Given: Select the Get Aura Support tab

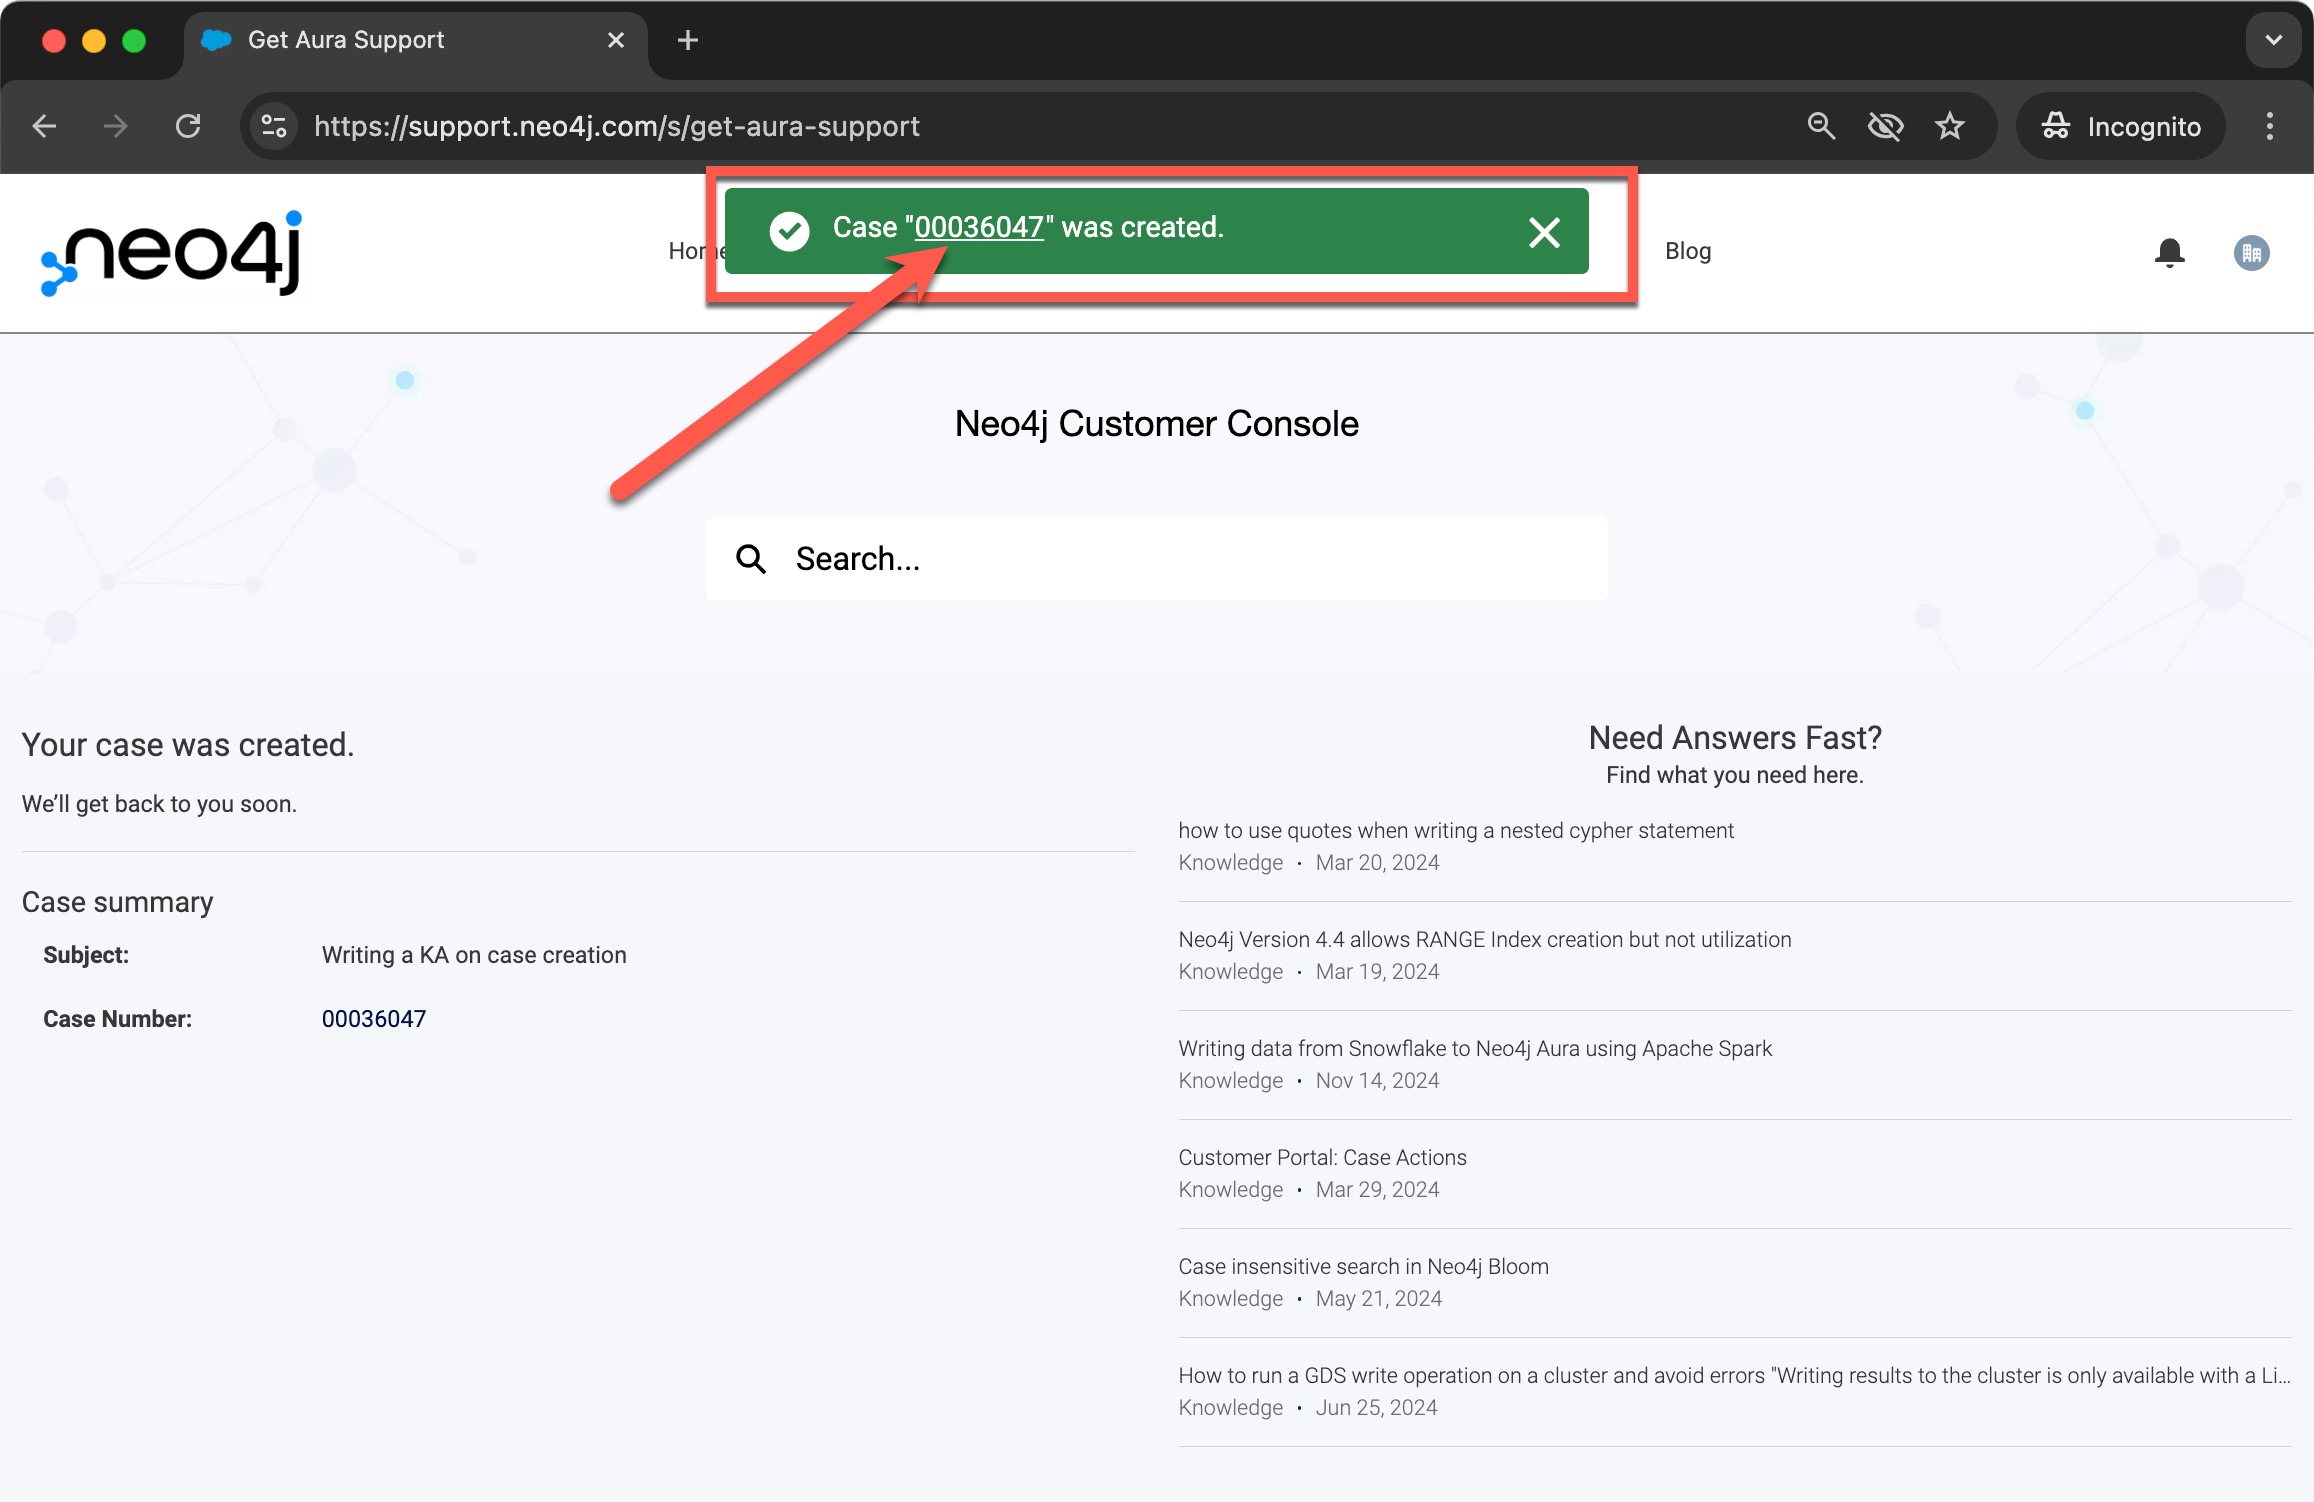Looking at the screenshot, I should coord(414,40).
